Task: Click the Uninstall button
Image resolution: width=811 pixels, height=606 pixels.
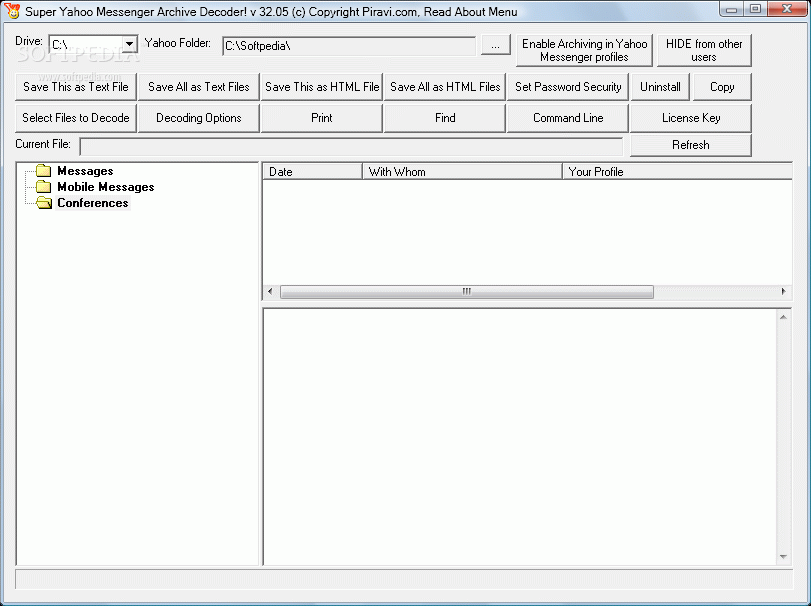Action: click(660, 87)
